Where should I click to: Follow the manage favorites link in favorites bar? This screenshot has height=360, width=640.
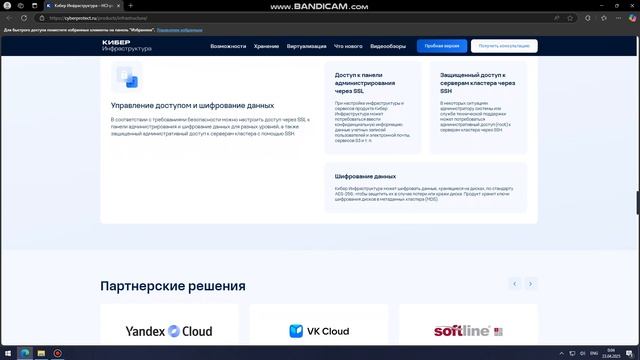[x=179, y=30]
